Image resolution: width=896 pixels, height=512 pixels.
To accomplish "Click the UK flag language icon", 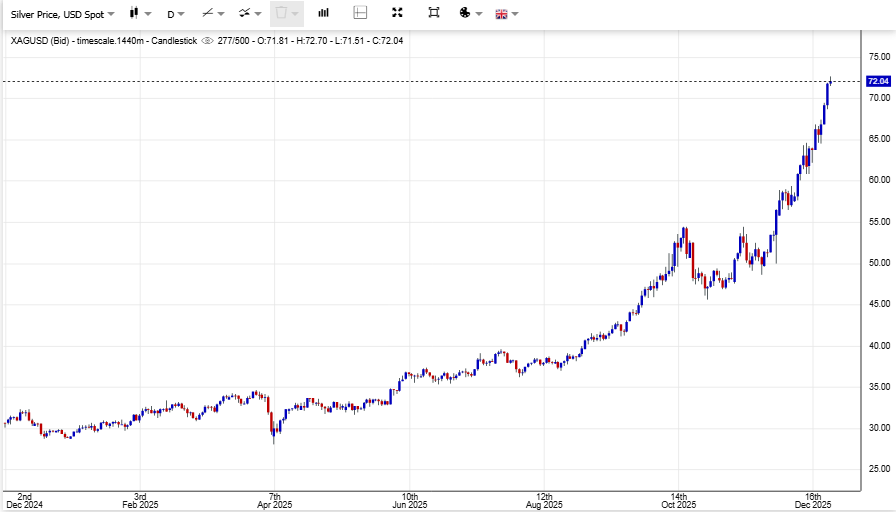I will [x=501, y=14].
